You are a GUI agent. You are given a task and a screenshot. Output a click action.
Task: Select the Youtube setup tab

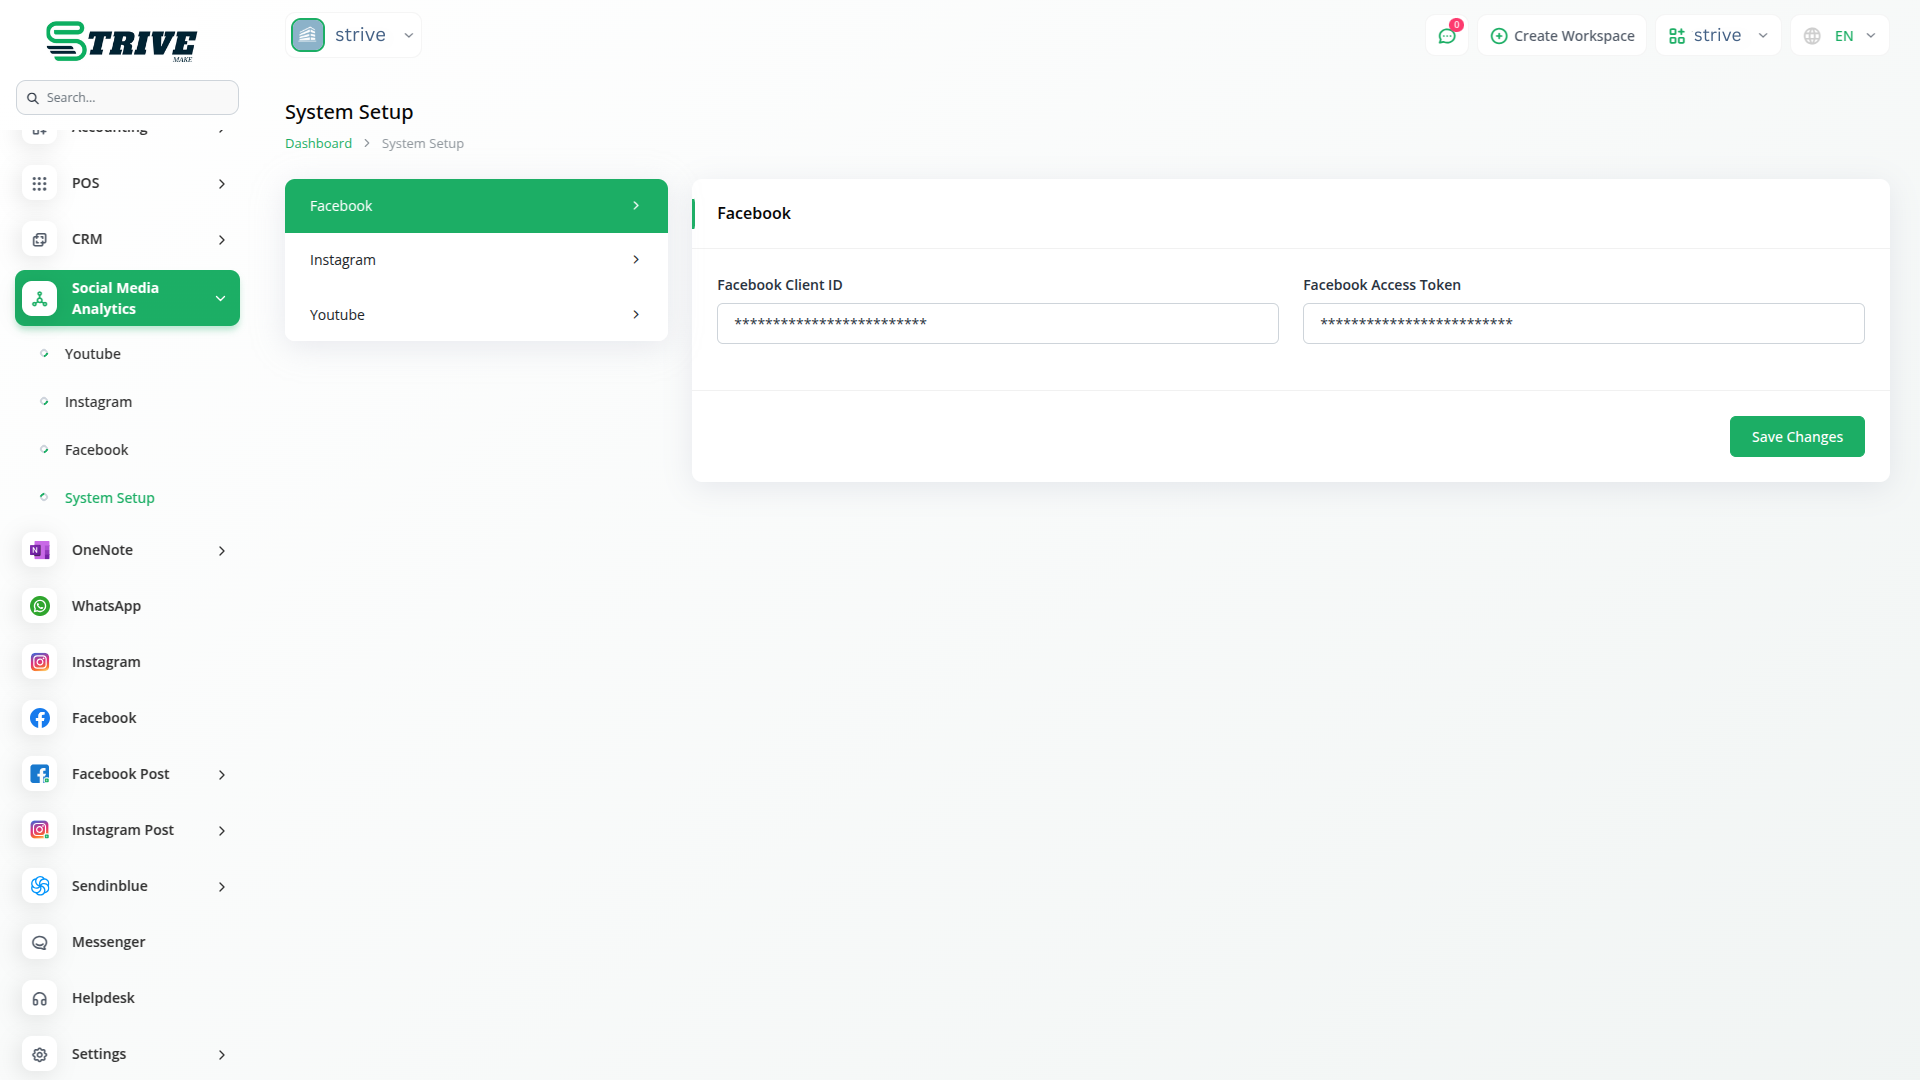tap(476, 315)
